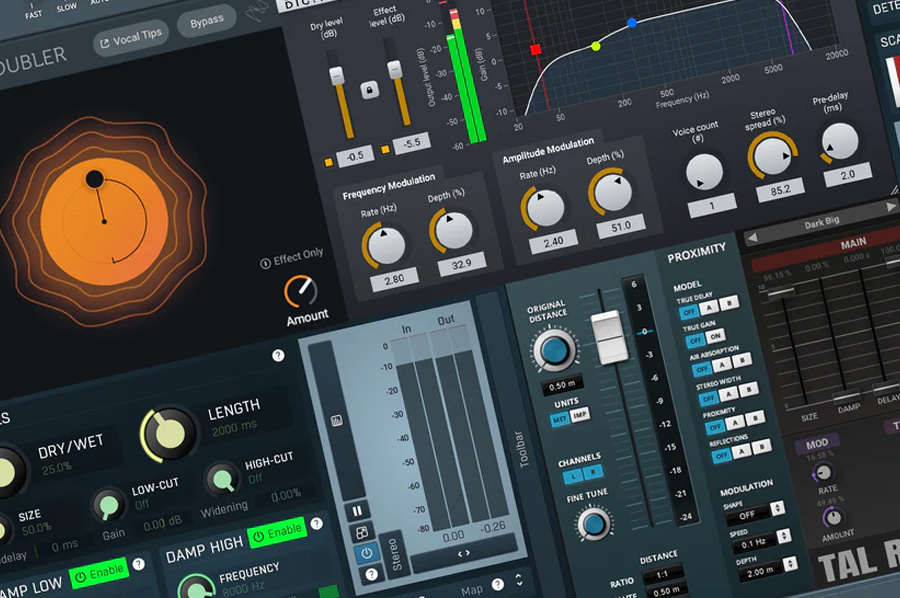Click the Amplitude Modulation Depth knob
The height and width of the screenshot is (598, 900).
pos(612,192)
